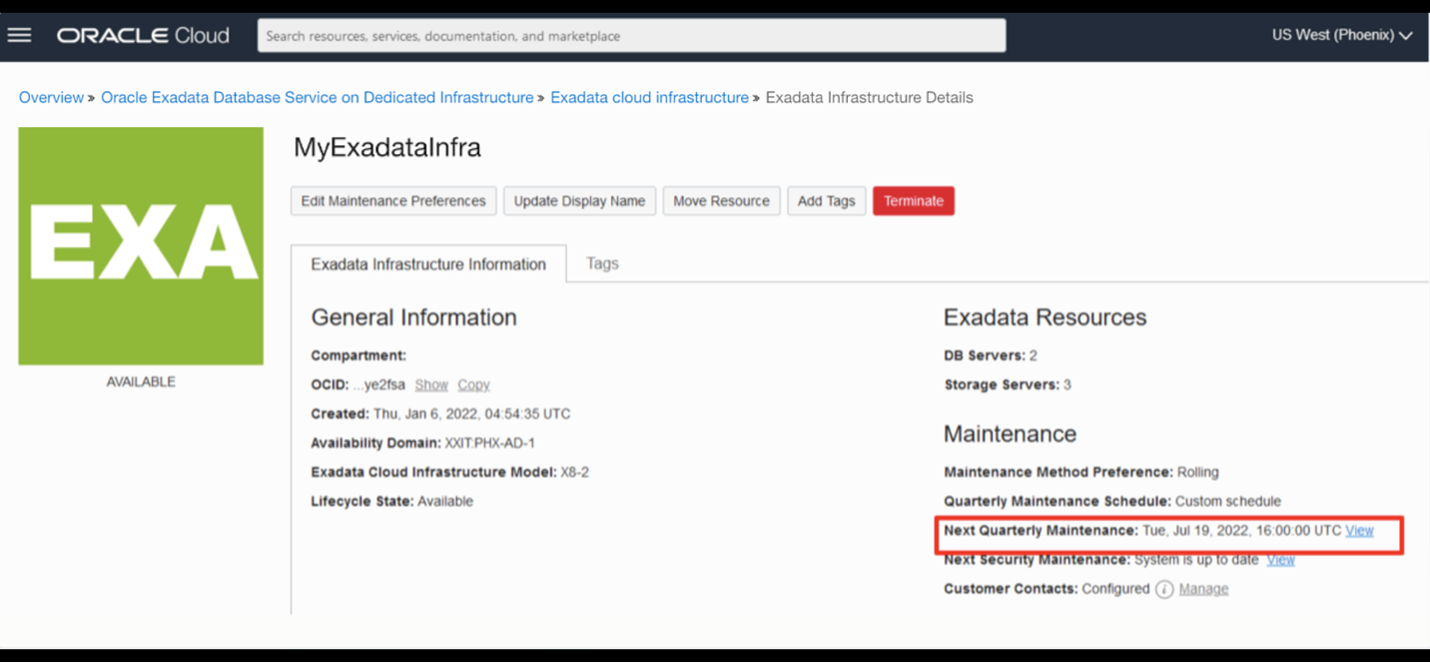Select the Exadata Infrastructure Information tab
The image size is (1430, 666).
click(x=428, y=264)
